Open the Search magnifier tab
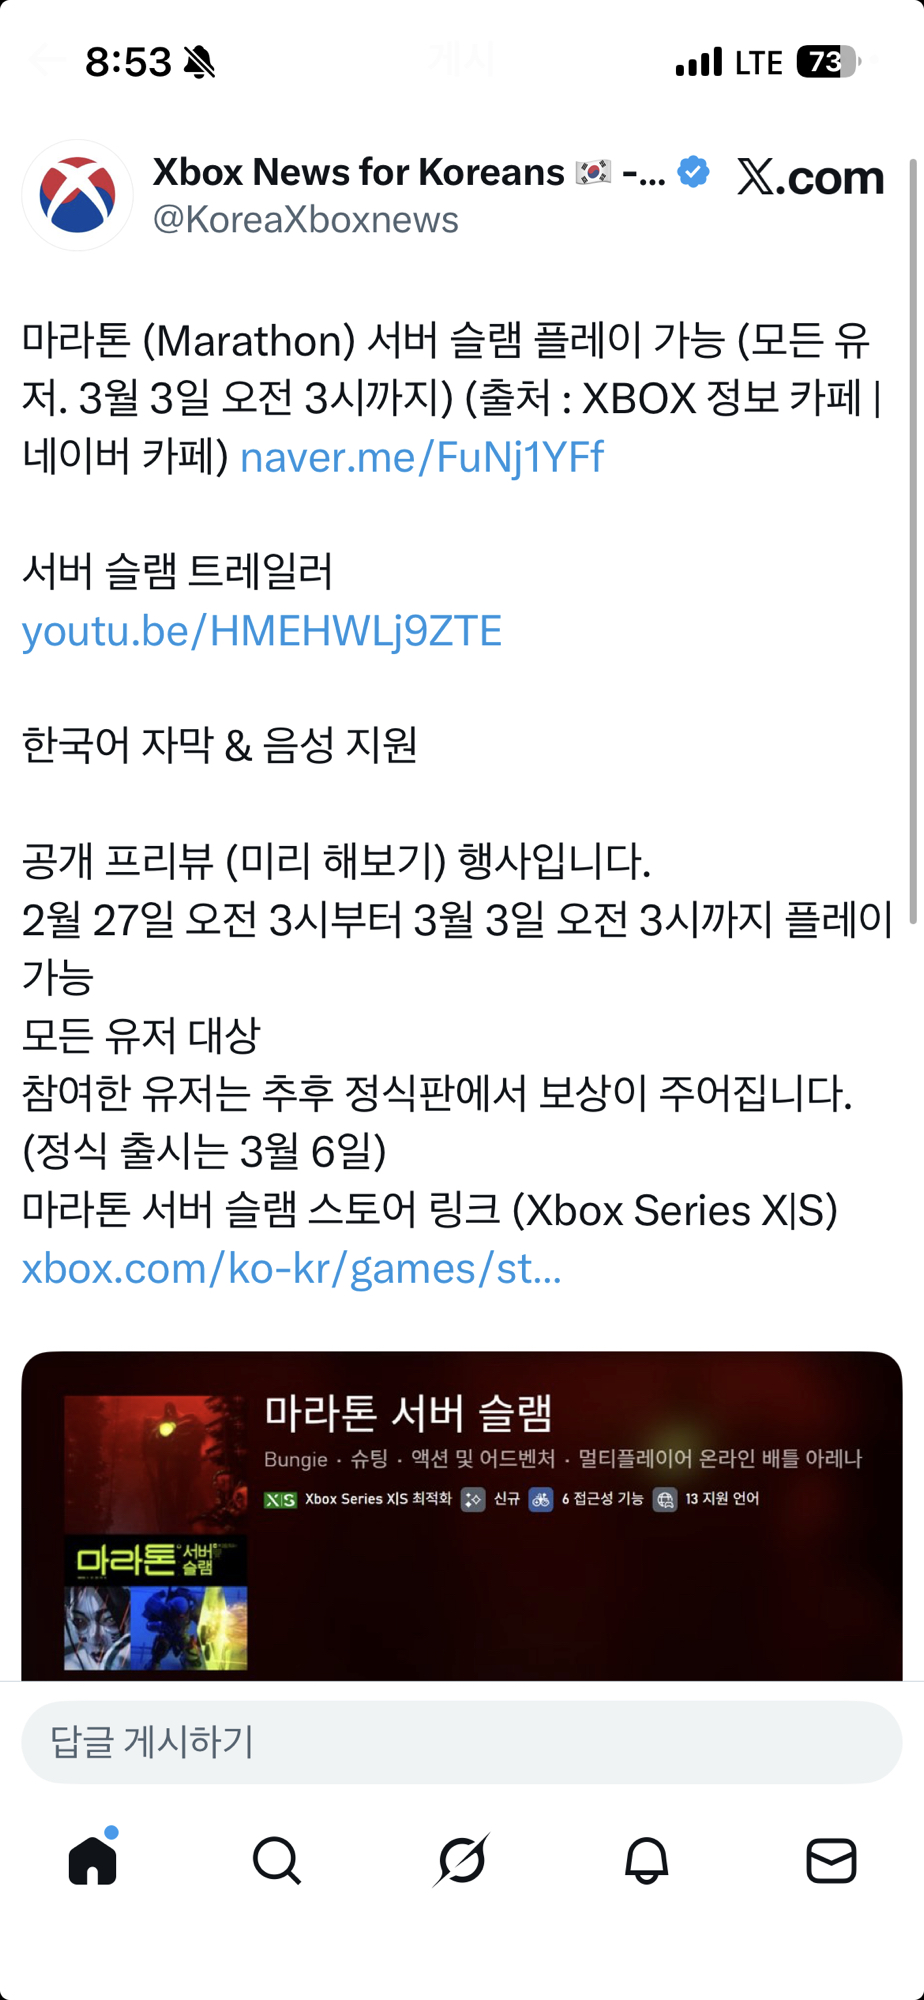The width and height of the screenshot is (924, 2000). [277, 1861]
